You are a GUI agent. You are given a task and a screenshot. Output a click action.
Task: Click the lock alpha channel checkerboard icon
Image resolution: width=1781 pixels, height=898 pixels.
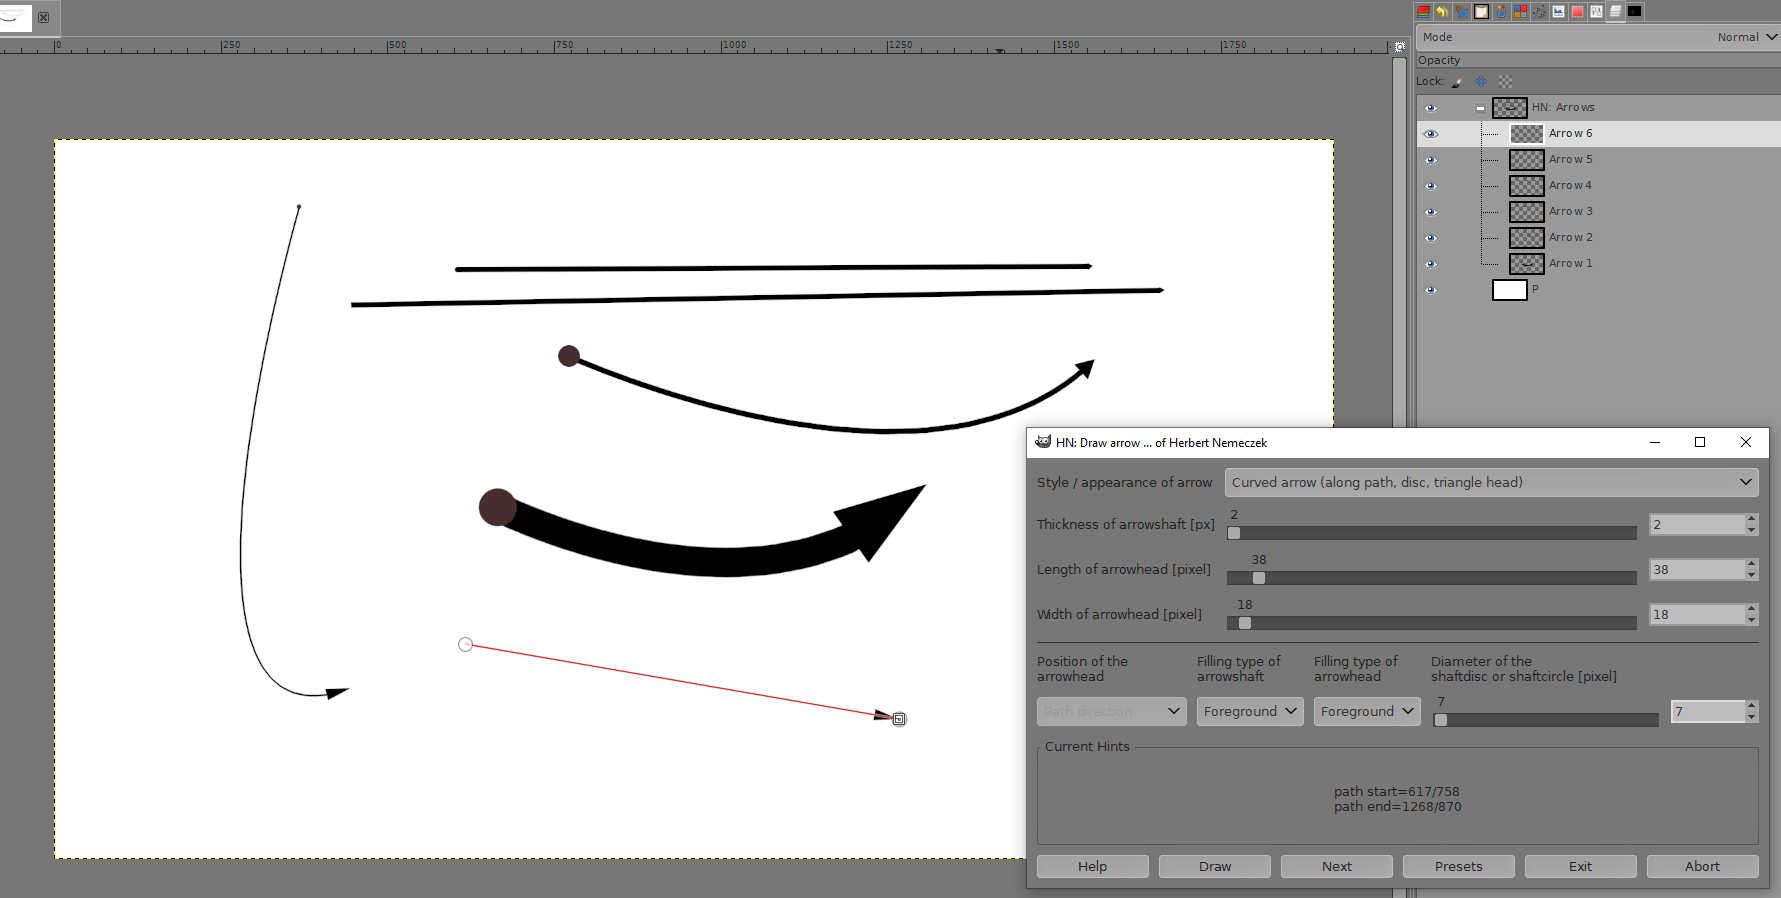click(x=1505, y=82)
